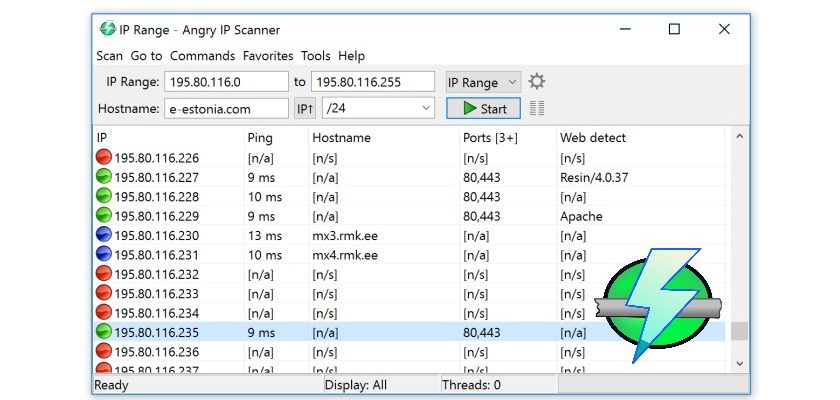Image resolution: width=840 pixels, height=400 pixels.
Task: Click the Angry IP Scanner title bar icon
Action: (108, 29)
